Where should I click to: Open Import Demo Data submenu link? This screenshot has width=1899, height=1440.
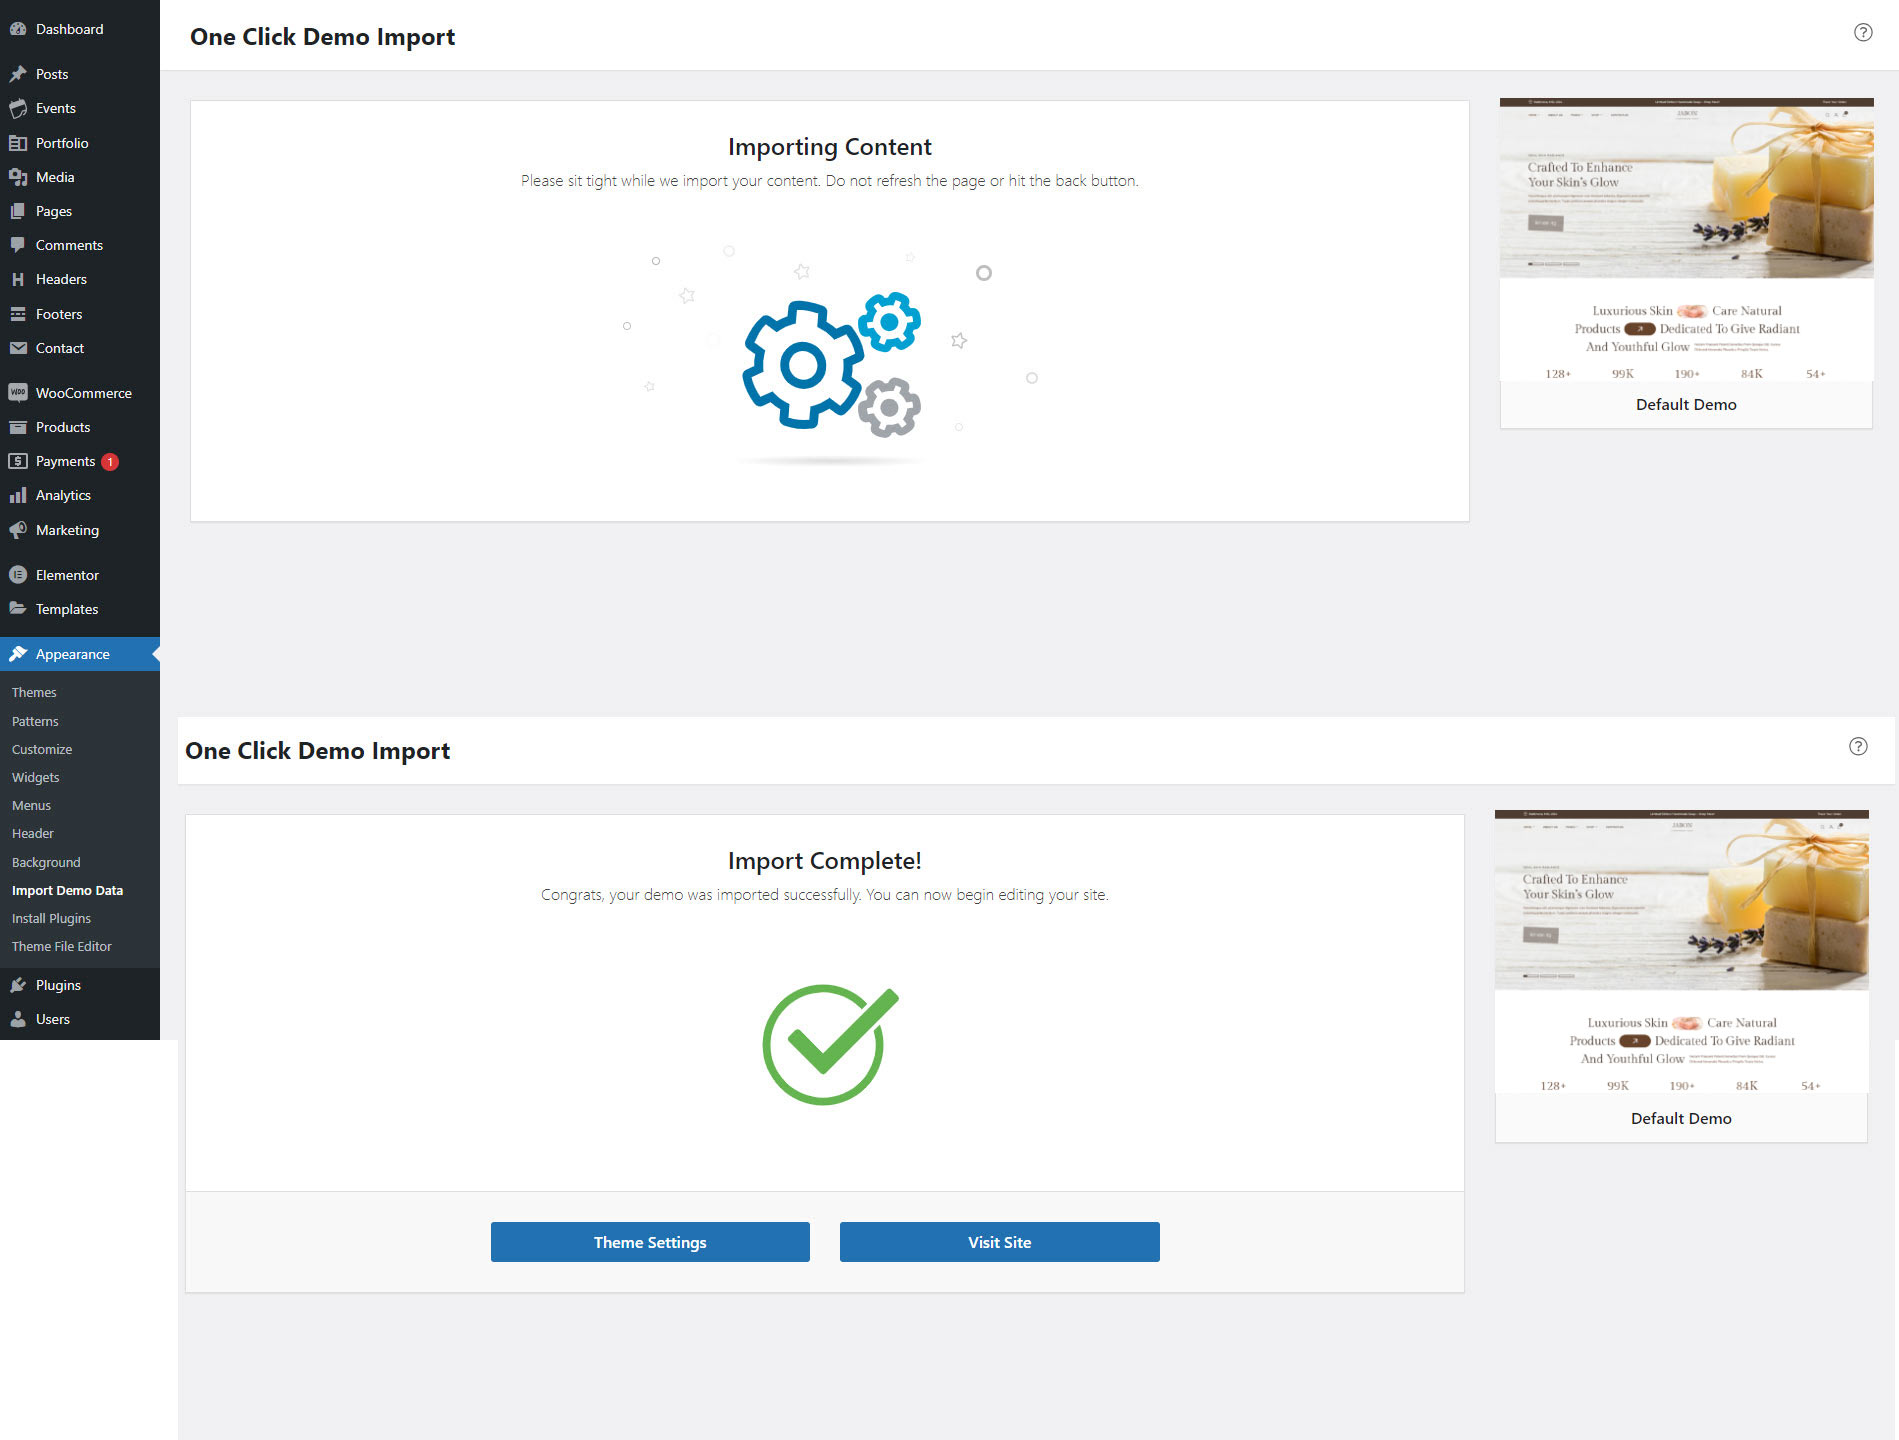pos(67,890)
